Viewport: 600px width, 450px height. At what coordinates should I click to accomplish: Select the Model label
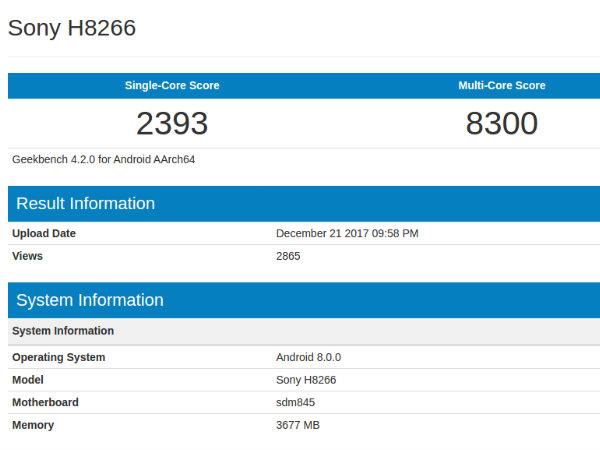coord(28,380)
